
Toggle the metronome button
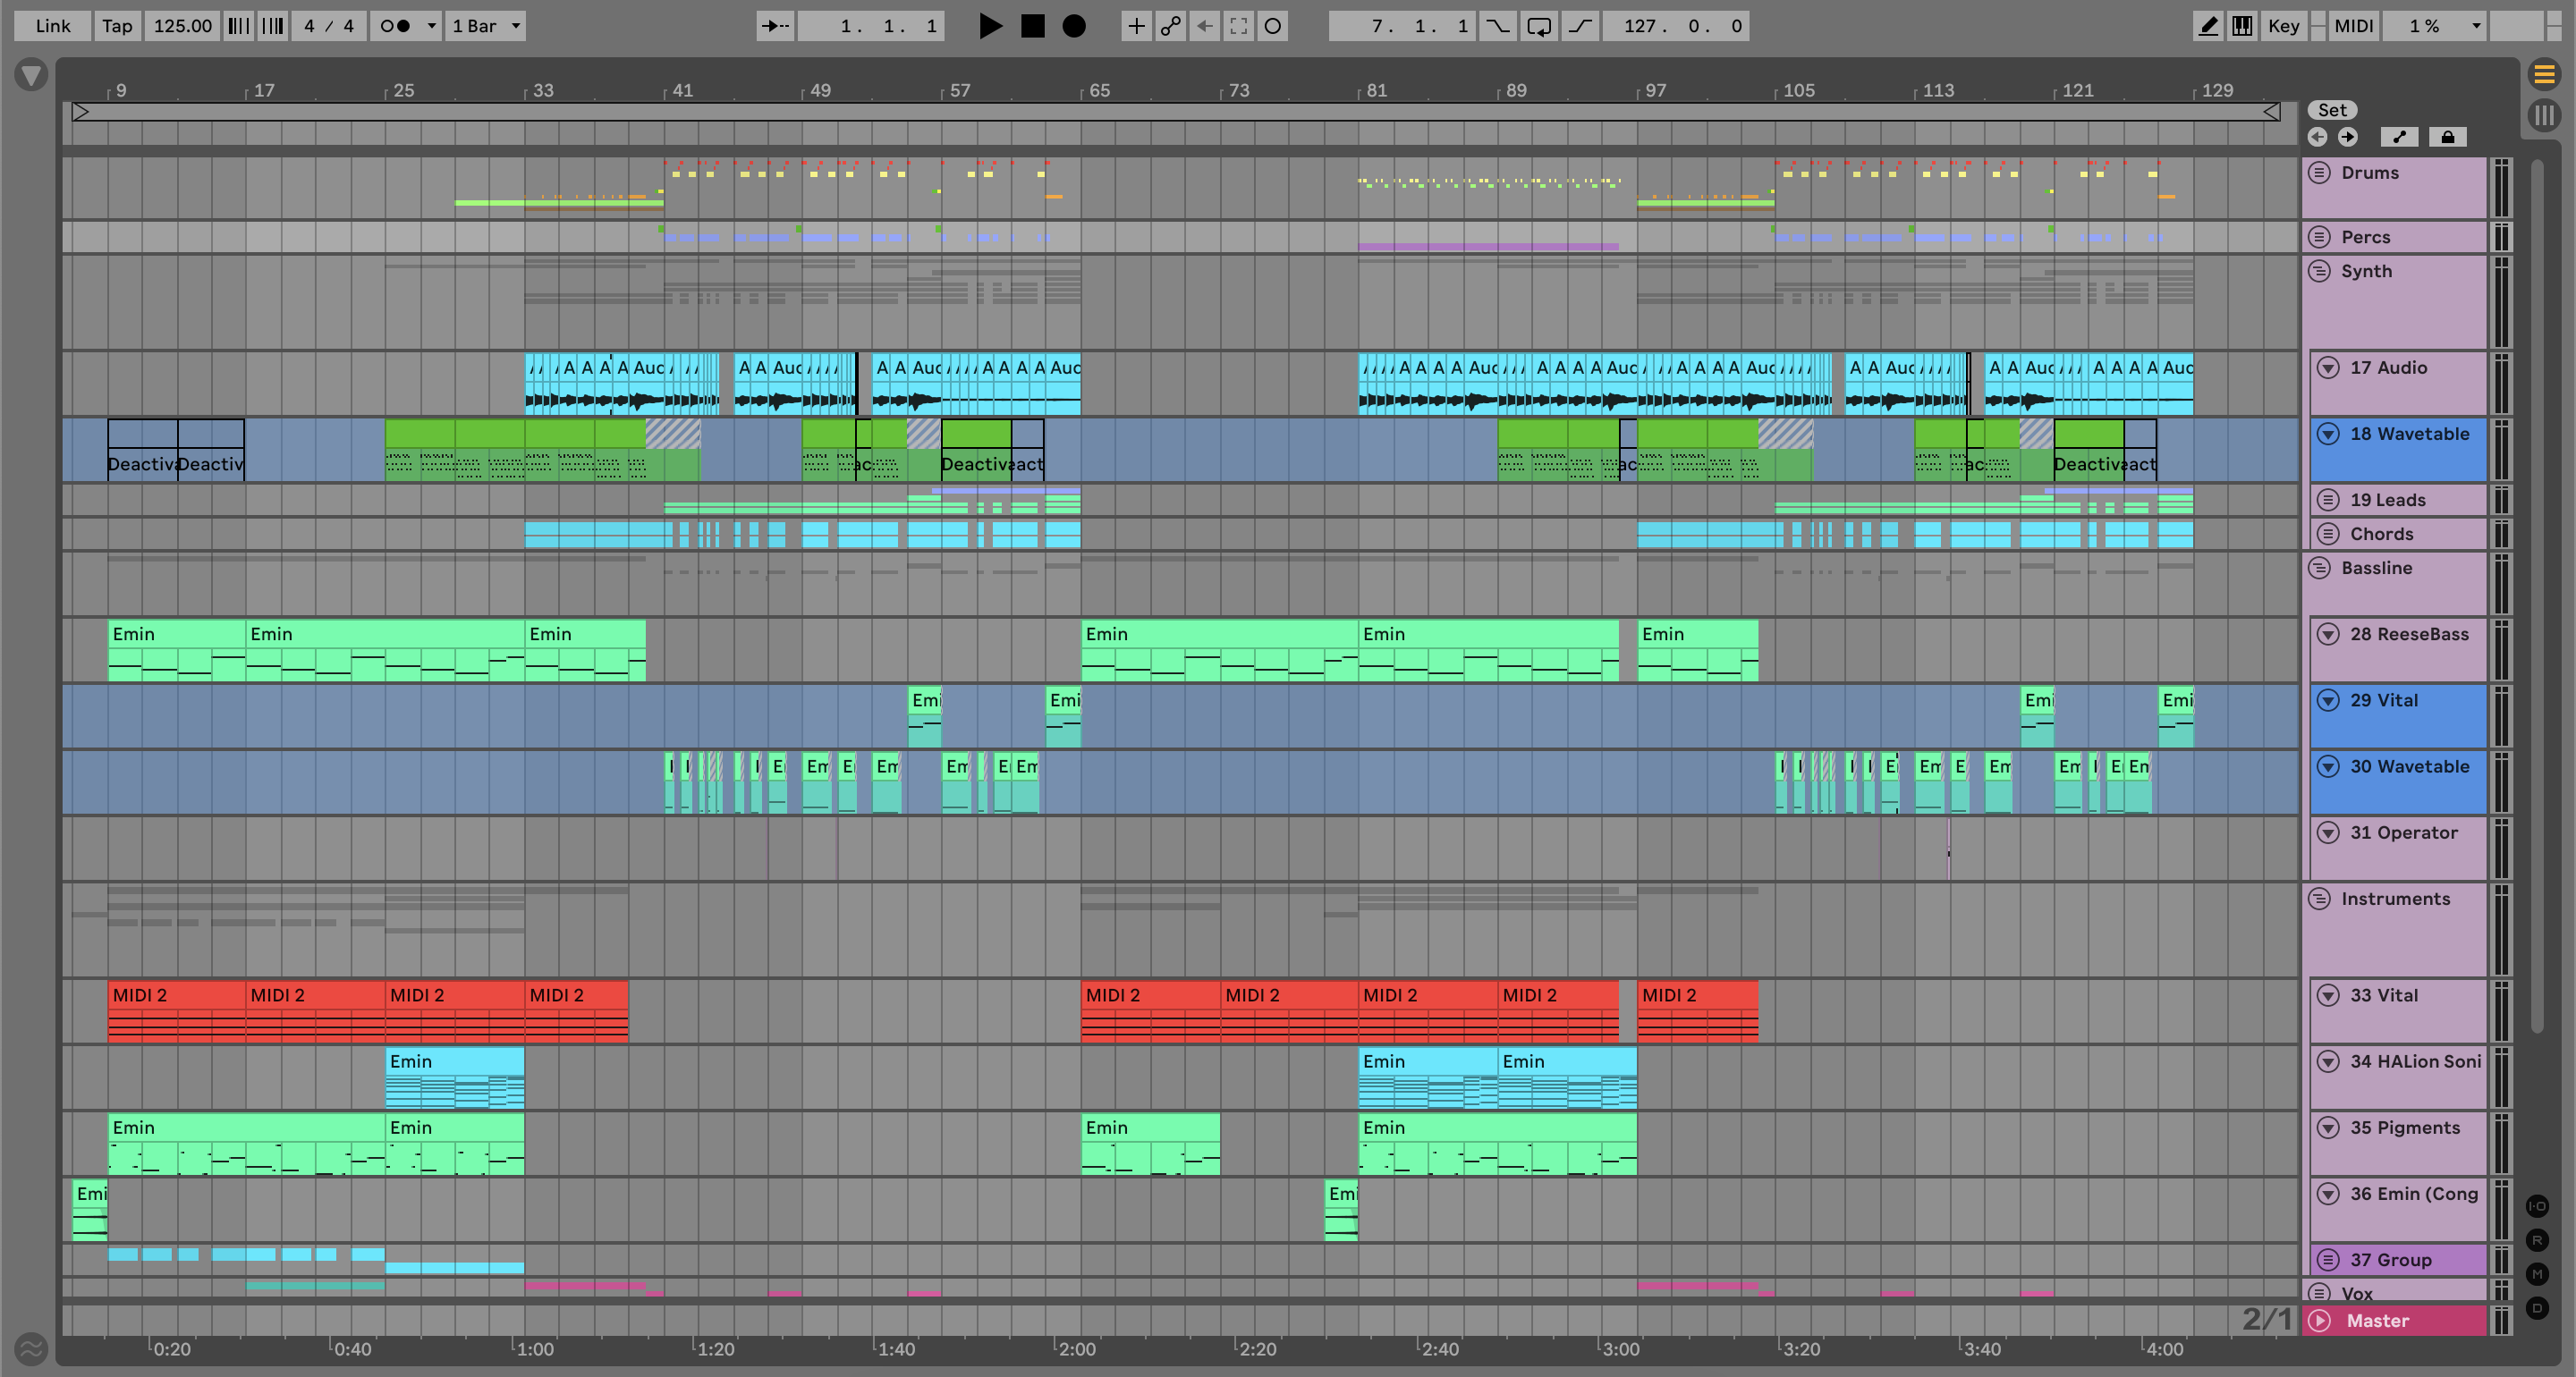(396, 26)
